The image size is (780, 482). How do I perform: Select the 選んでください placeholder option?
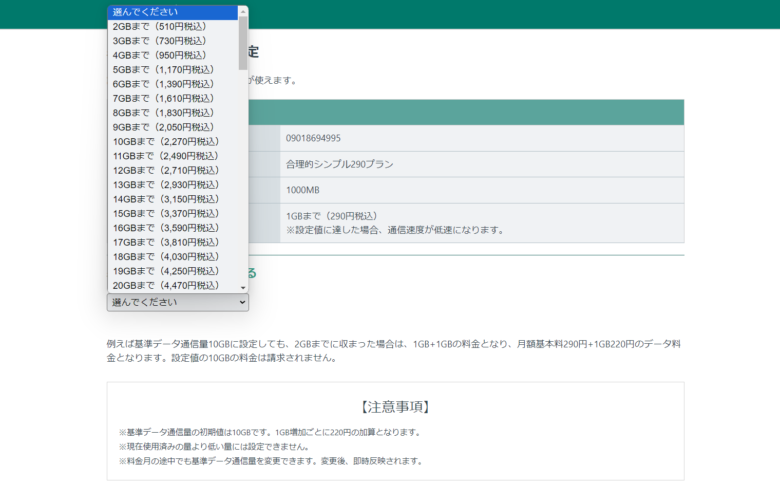point(172,12)
